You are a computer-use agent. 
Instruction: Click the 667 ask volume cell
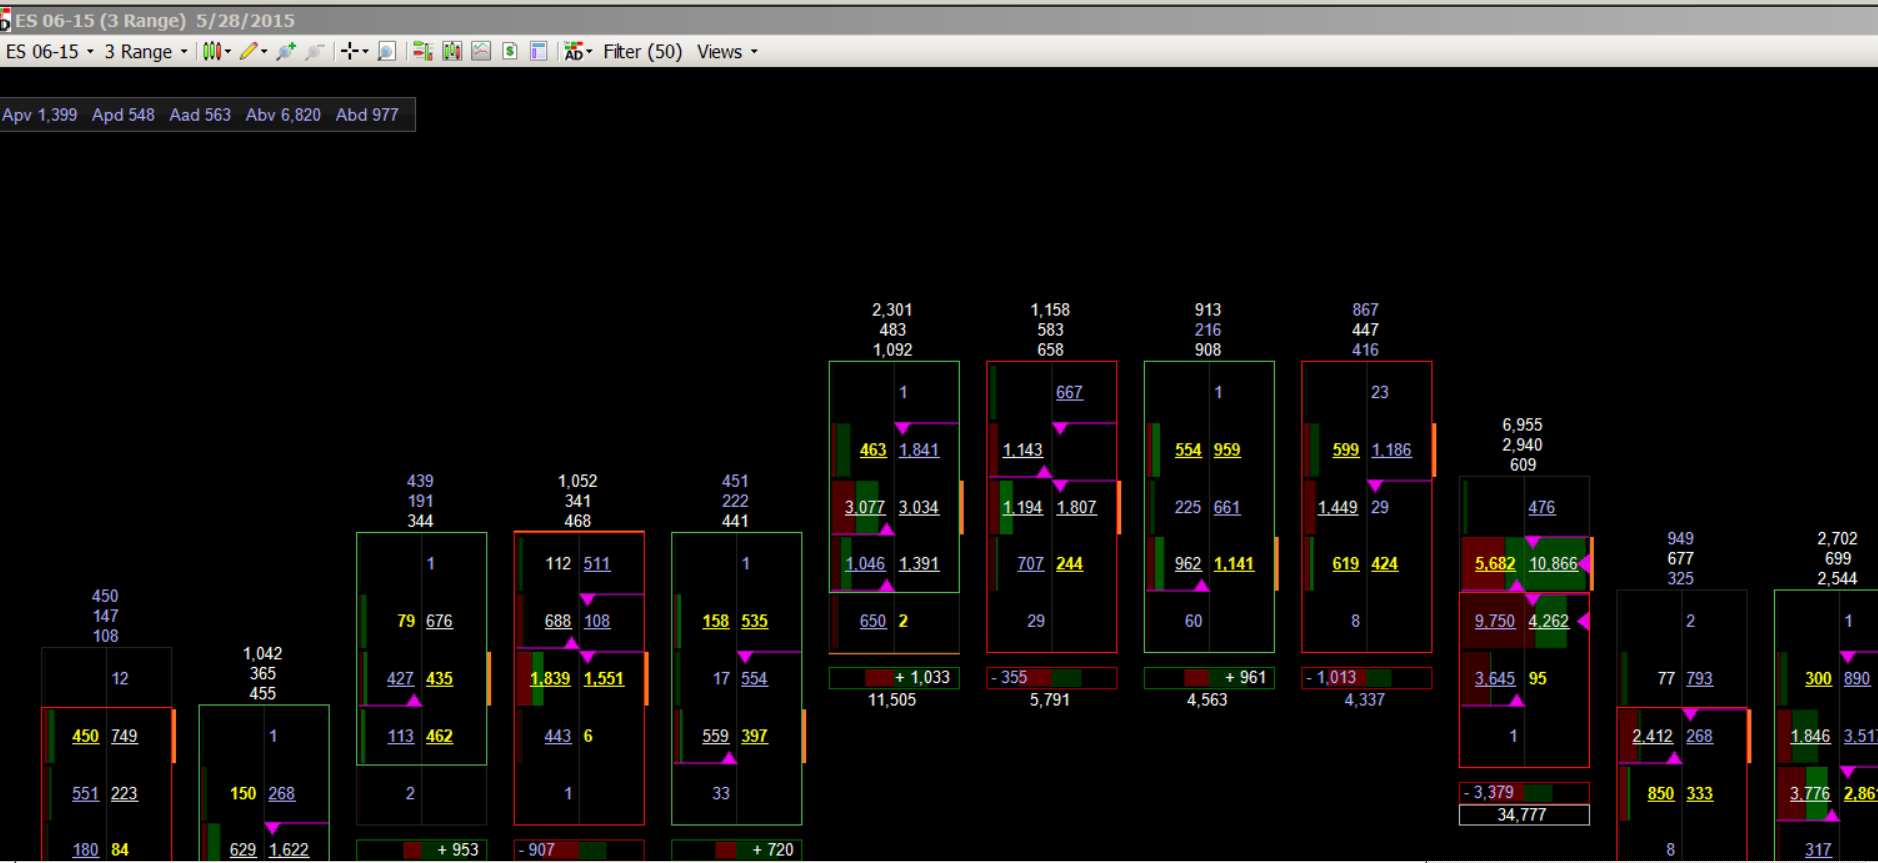coord(1070,393)
